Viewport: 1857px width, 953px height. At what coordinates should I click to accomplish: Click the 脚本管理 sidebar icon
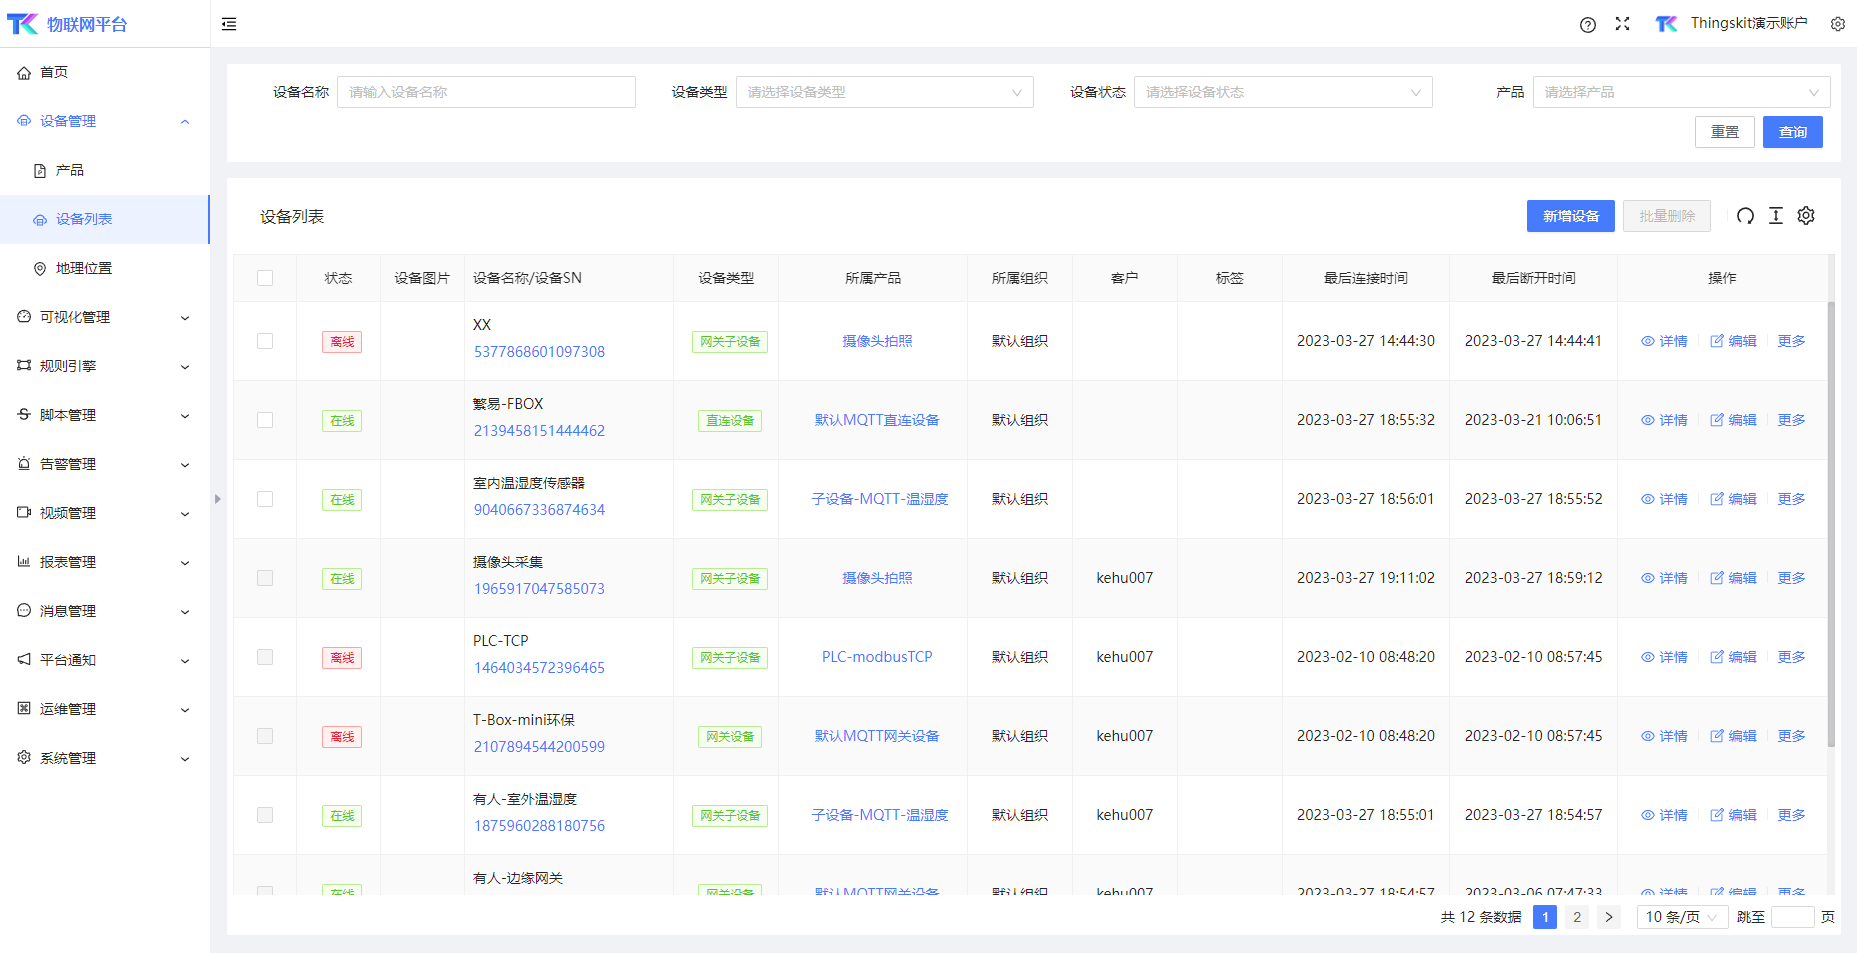click(x=24, y=415)
